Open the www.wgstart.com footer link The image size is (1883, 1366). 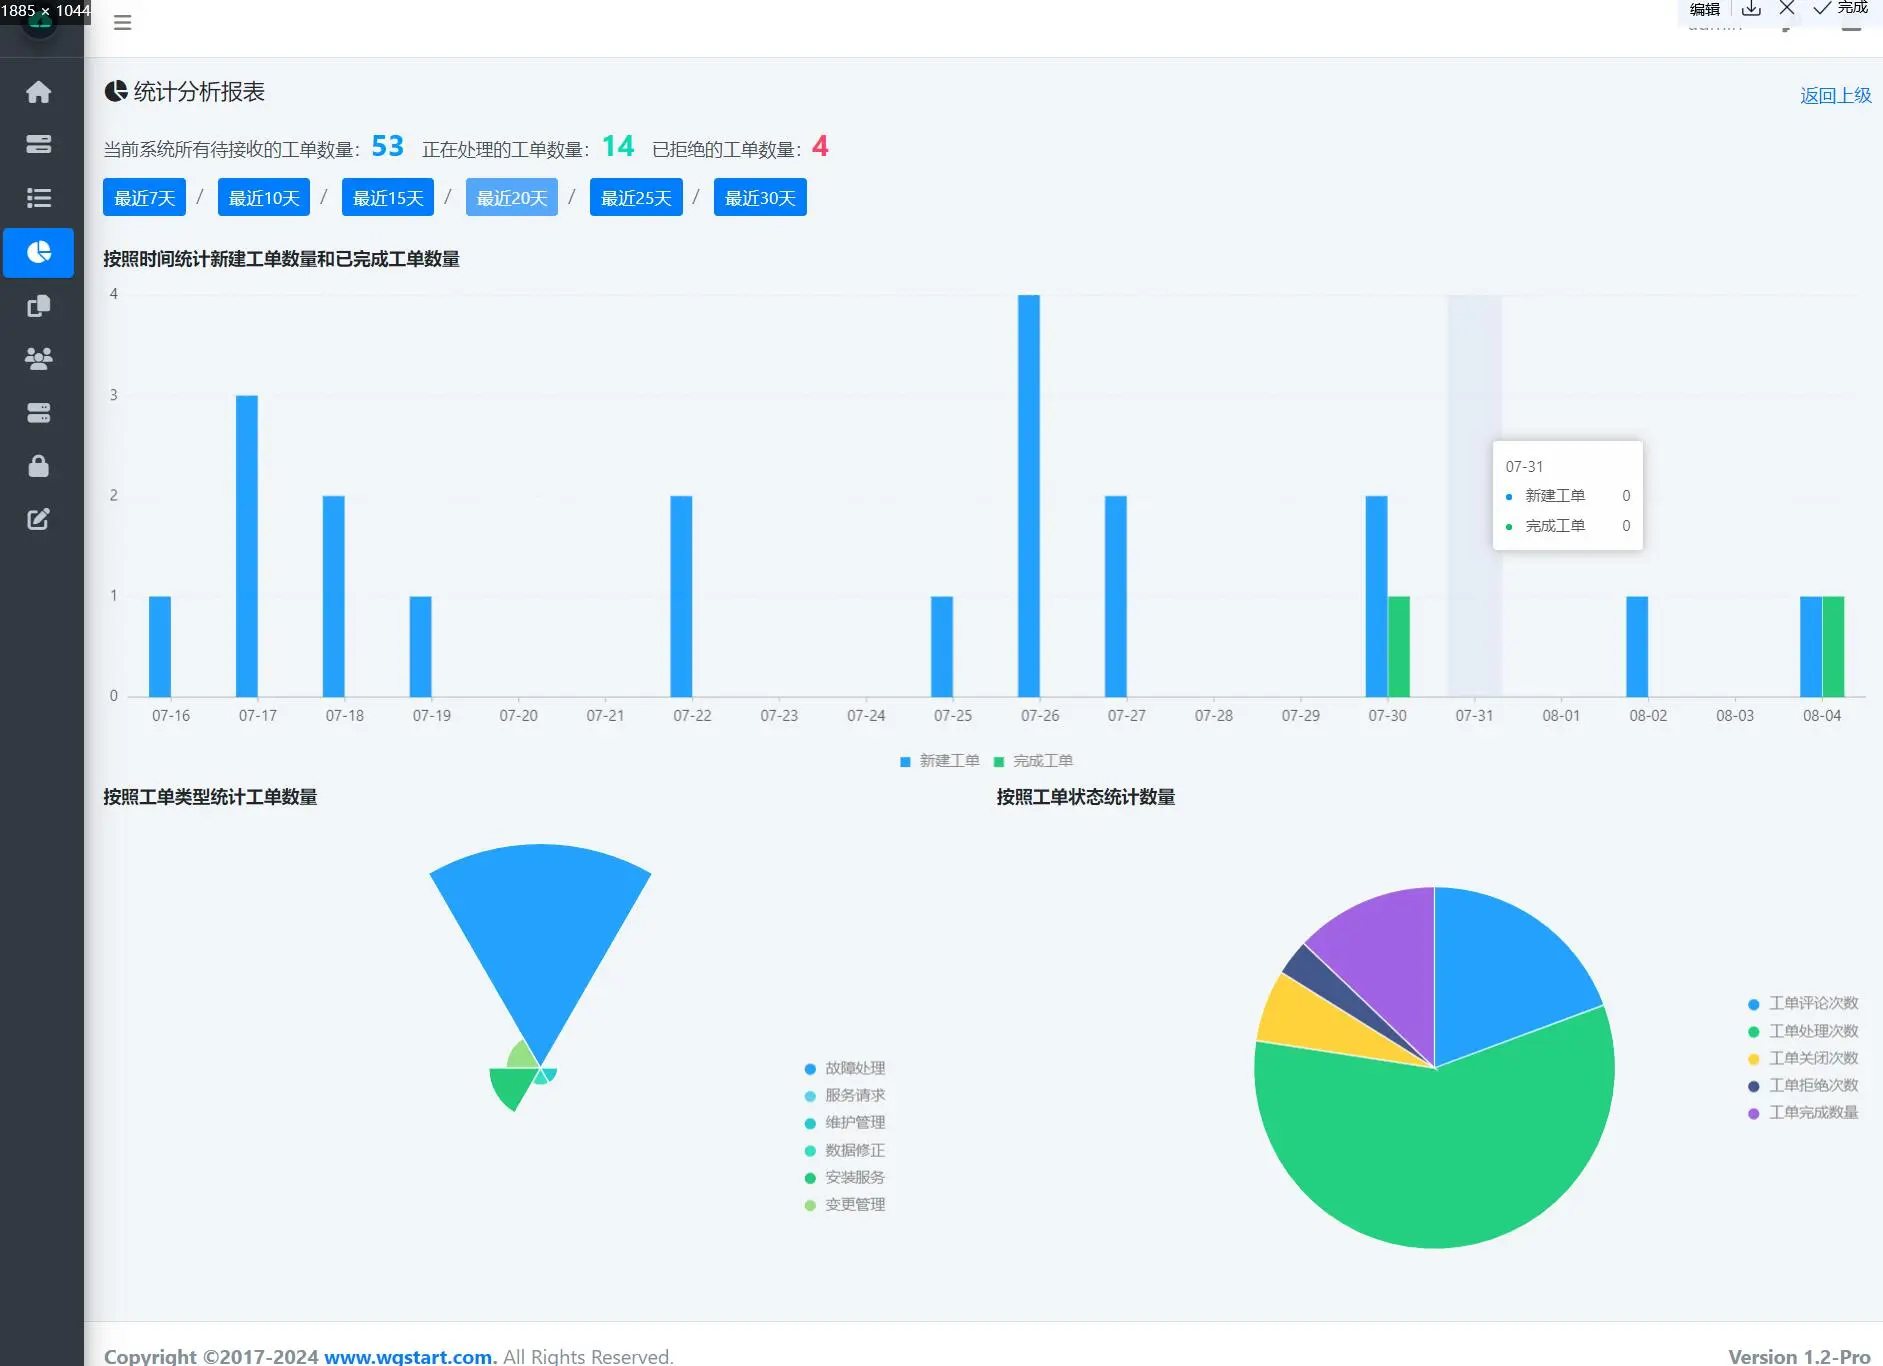[408, 1356]
